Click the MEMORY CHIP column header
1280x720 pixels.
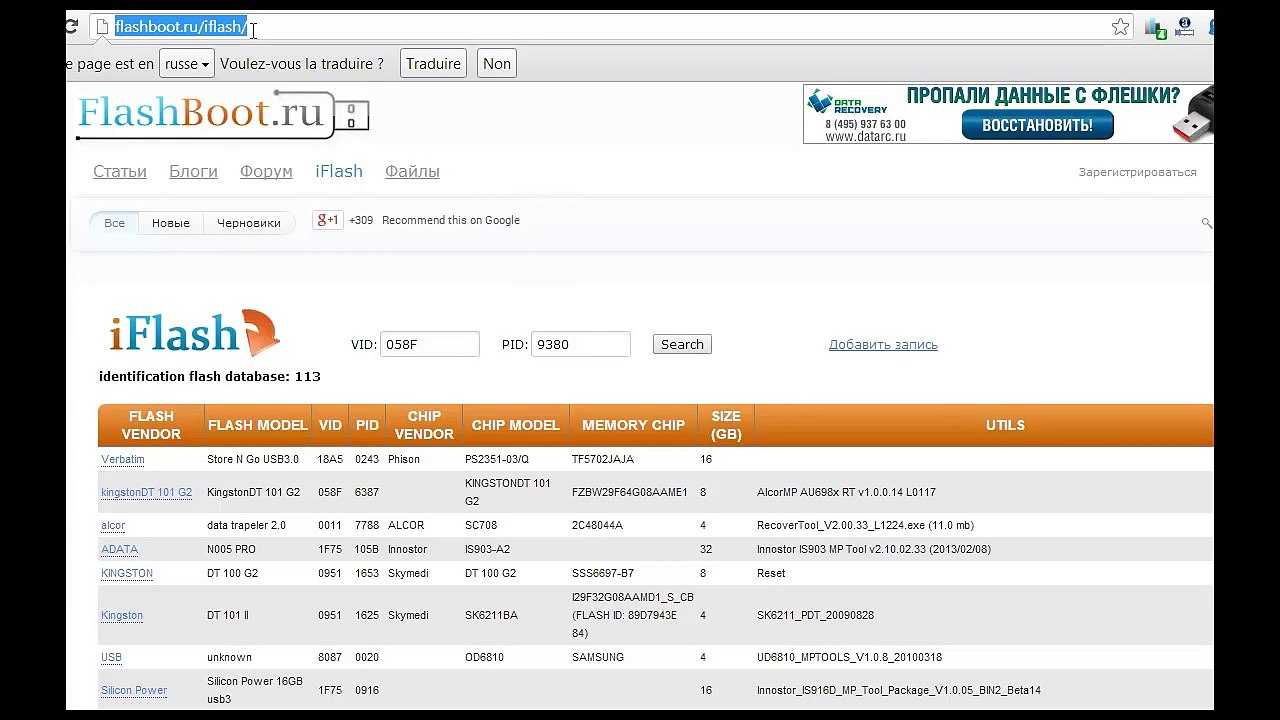click(x=633, y=425)
